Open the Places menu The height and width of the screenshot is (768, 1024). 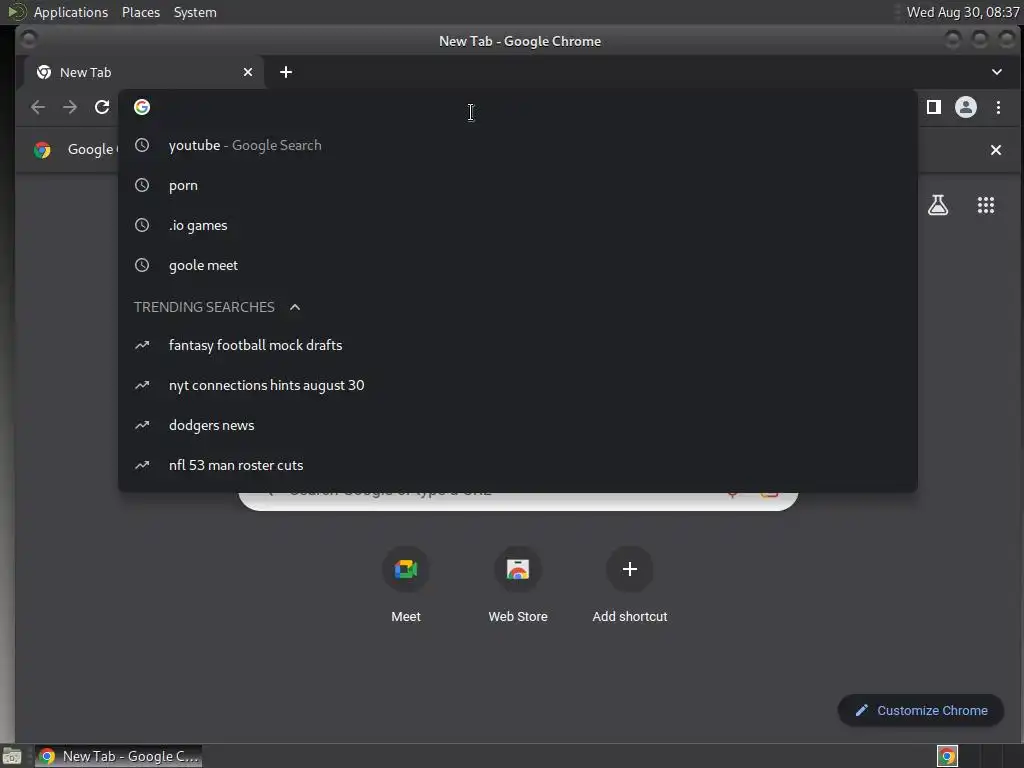141,12
